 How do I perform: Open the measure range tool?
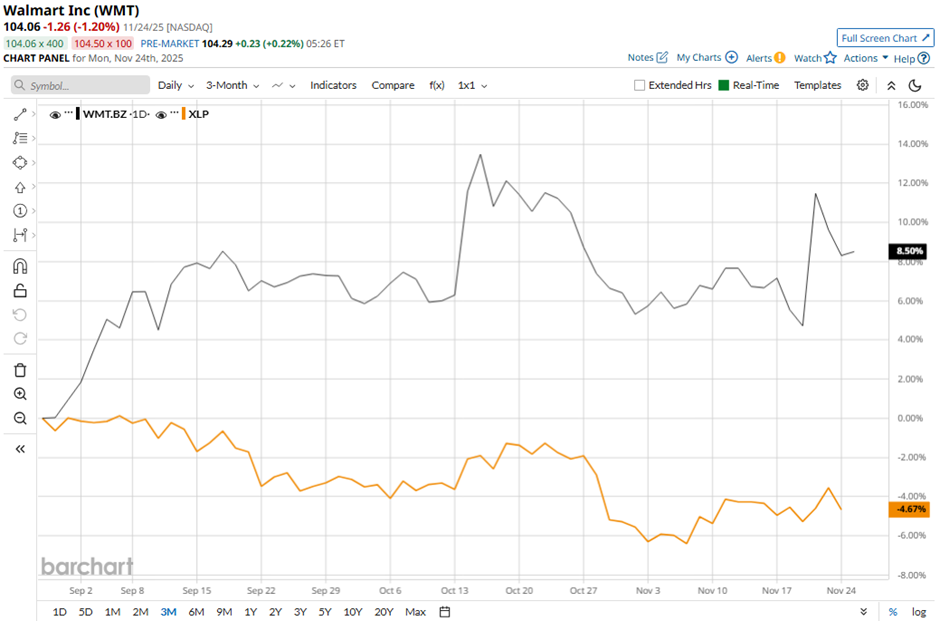[20, 235]
